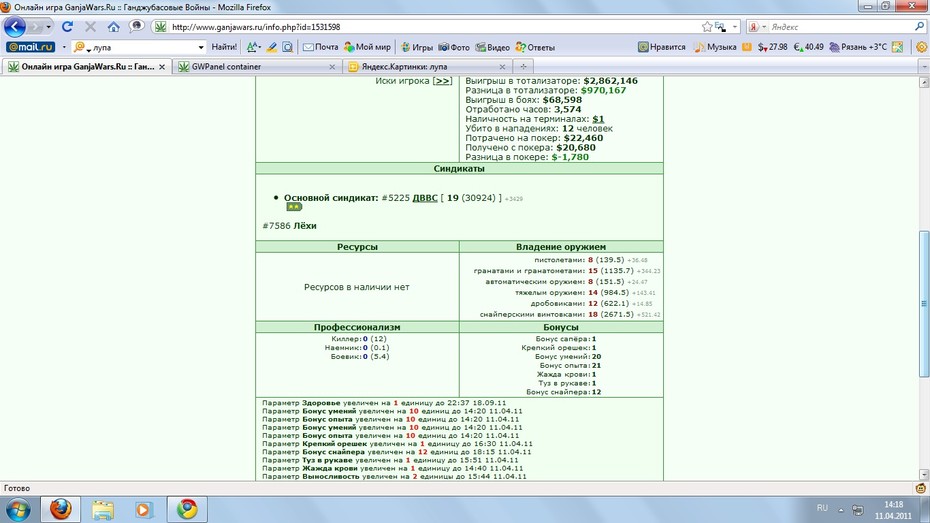The image size is (930, 523).
Task: Open the Mail.ru toolbar settings gear icon
Action: [x=921, y=47]
